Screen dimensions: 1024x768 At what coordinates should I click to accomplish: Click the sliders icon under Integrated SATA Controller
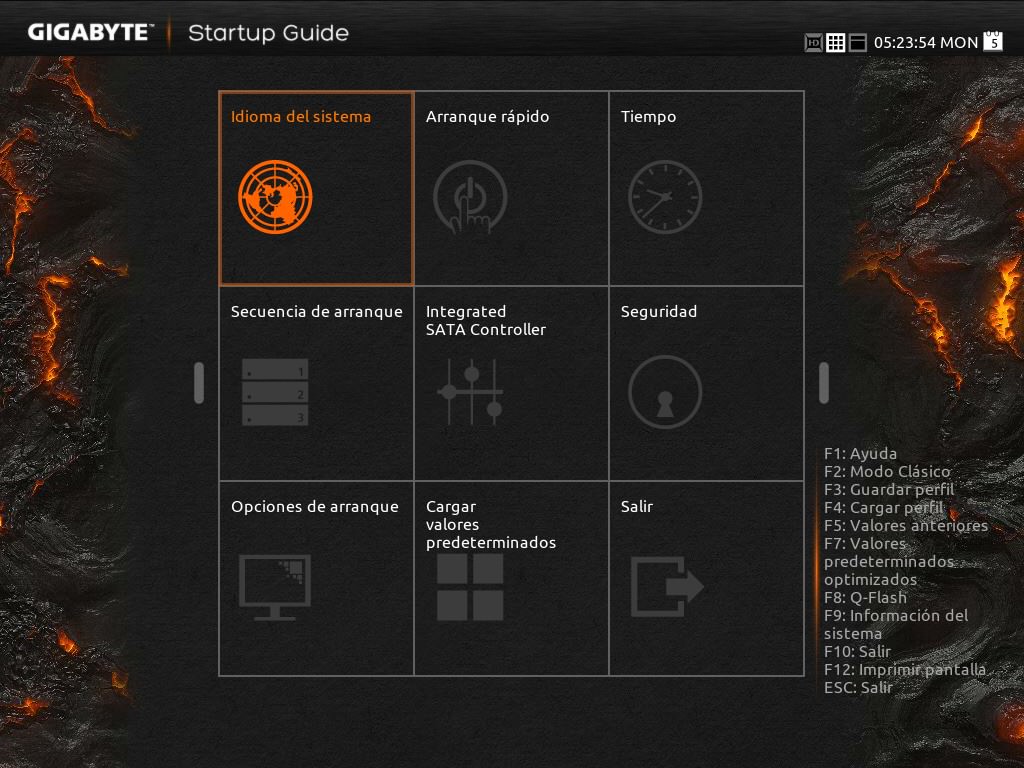coord(470,392)
